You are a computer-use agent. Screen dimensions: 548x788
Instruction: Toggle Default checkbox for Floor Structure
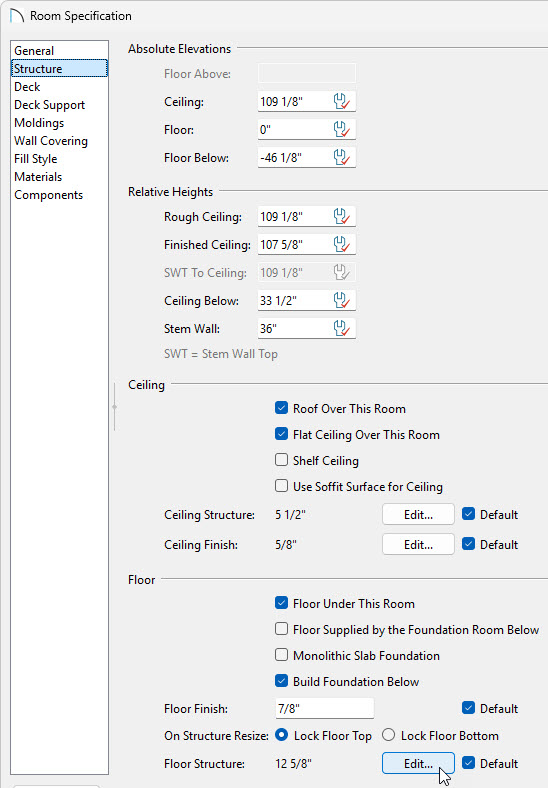[468, 763]
